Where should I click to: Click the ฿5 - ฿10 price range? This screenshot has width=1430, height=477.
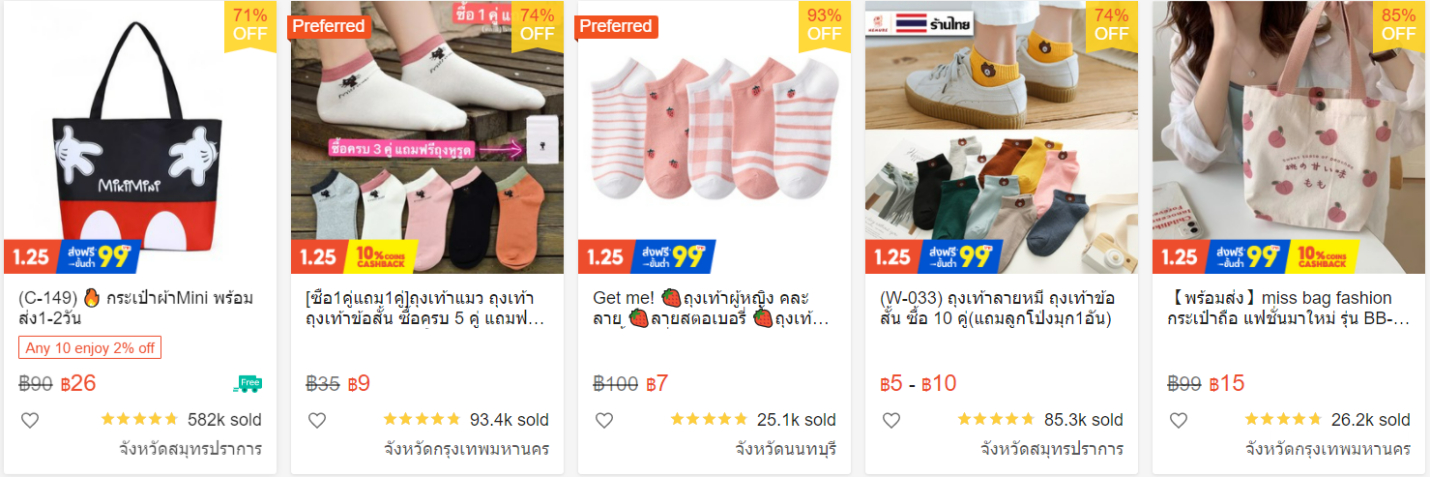click(918, 383)
